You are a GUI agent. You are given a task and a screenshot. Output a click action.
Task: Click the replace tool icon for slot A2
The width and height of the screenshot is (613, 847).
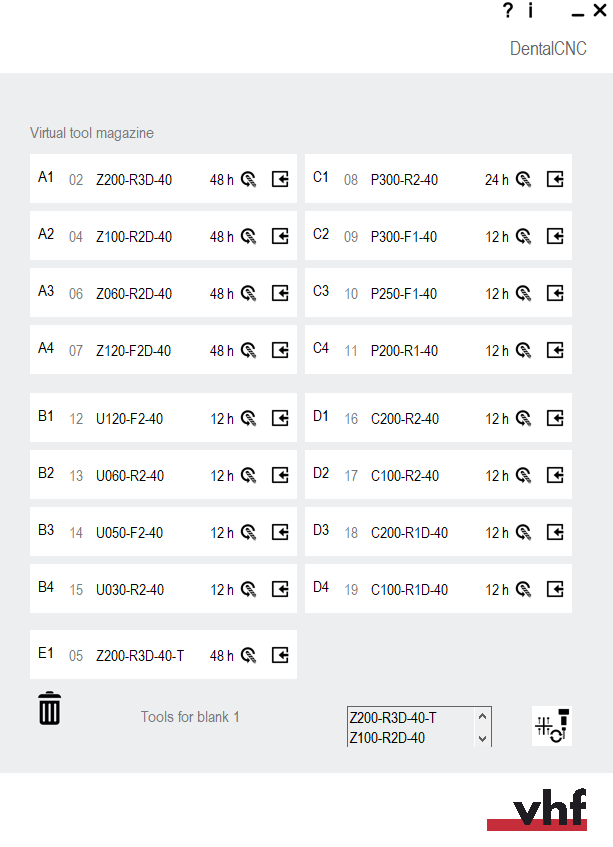tap(280, 236)
